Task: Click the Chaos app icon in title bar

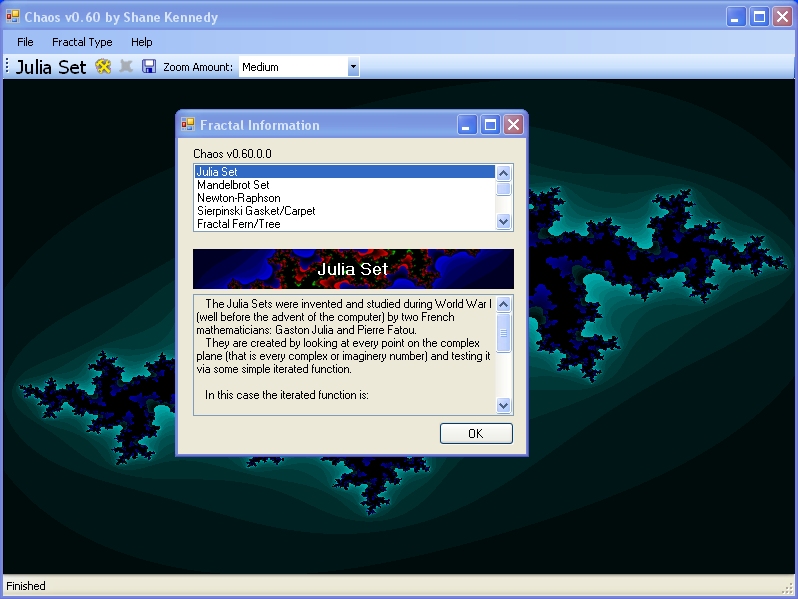Action: point(12,17)
